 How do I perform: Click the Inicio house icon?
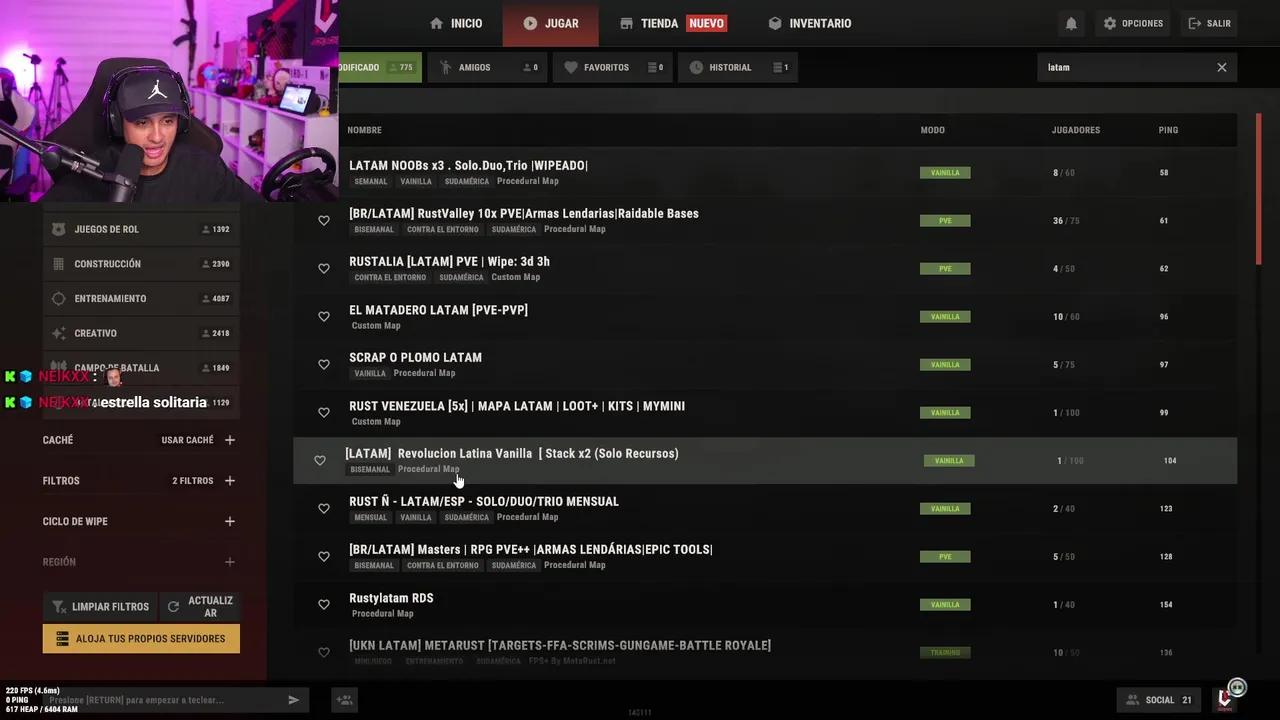pyautogui.click(x=436, y=23)
